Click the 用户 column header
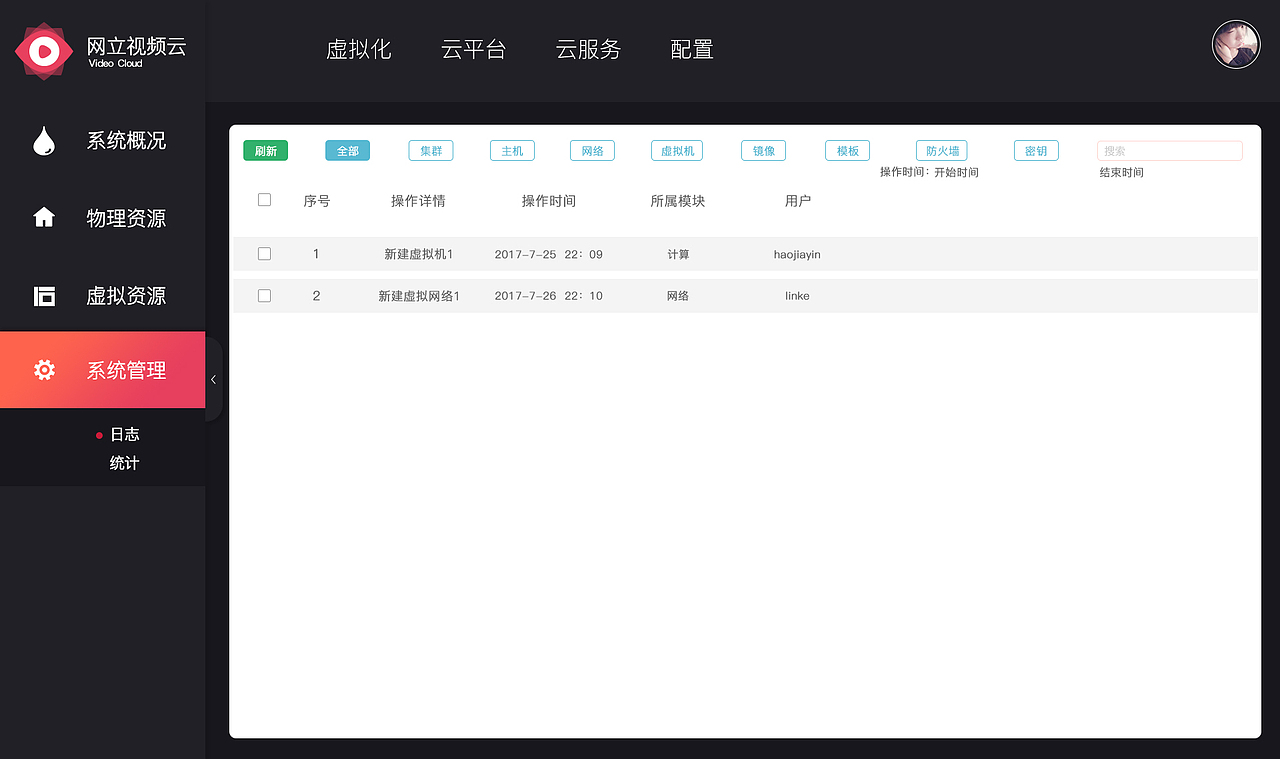This screenshot has height=759, width=1280. pos(798,201)
